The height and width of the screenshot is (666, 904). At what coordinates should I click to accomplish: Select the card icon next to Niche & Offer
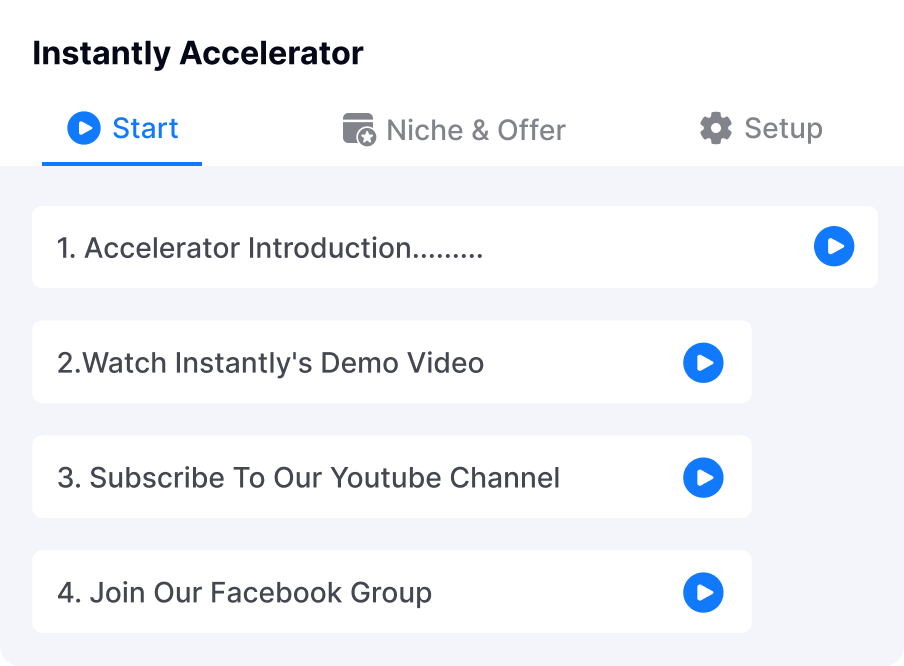click(360, 127)
